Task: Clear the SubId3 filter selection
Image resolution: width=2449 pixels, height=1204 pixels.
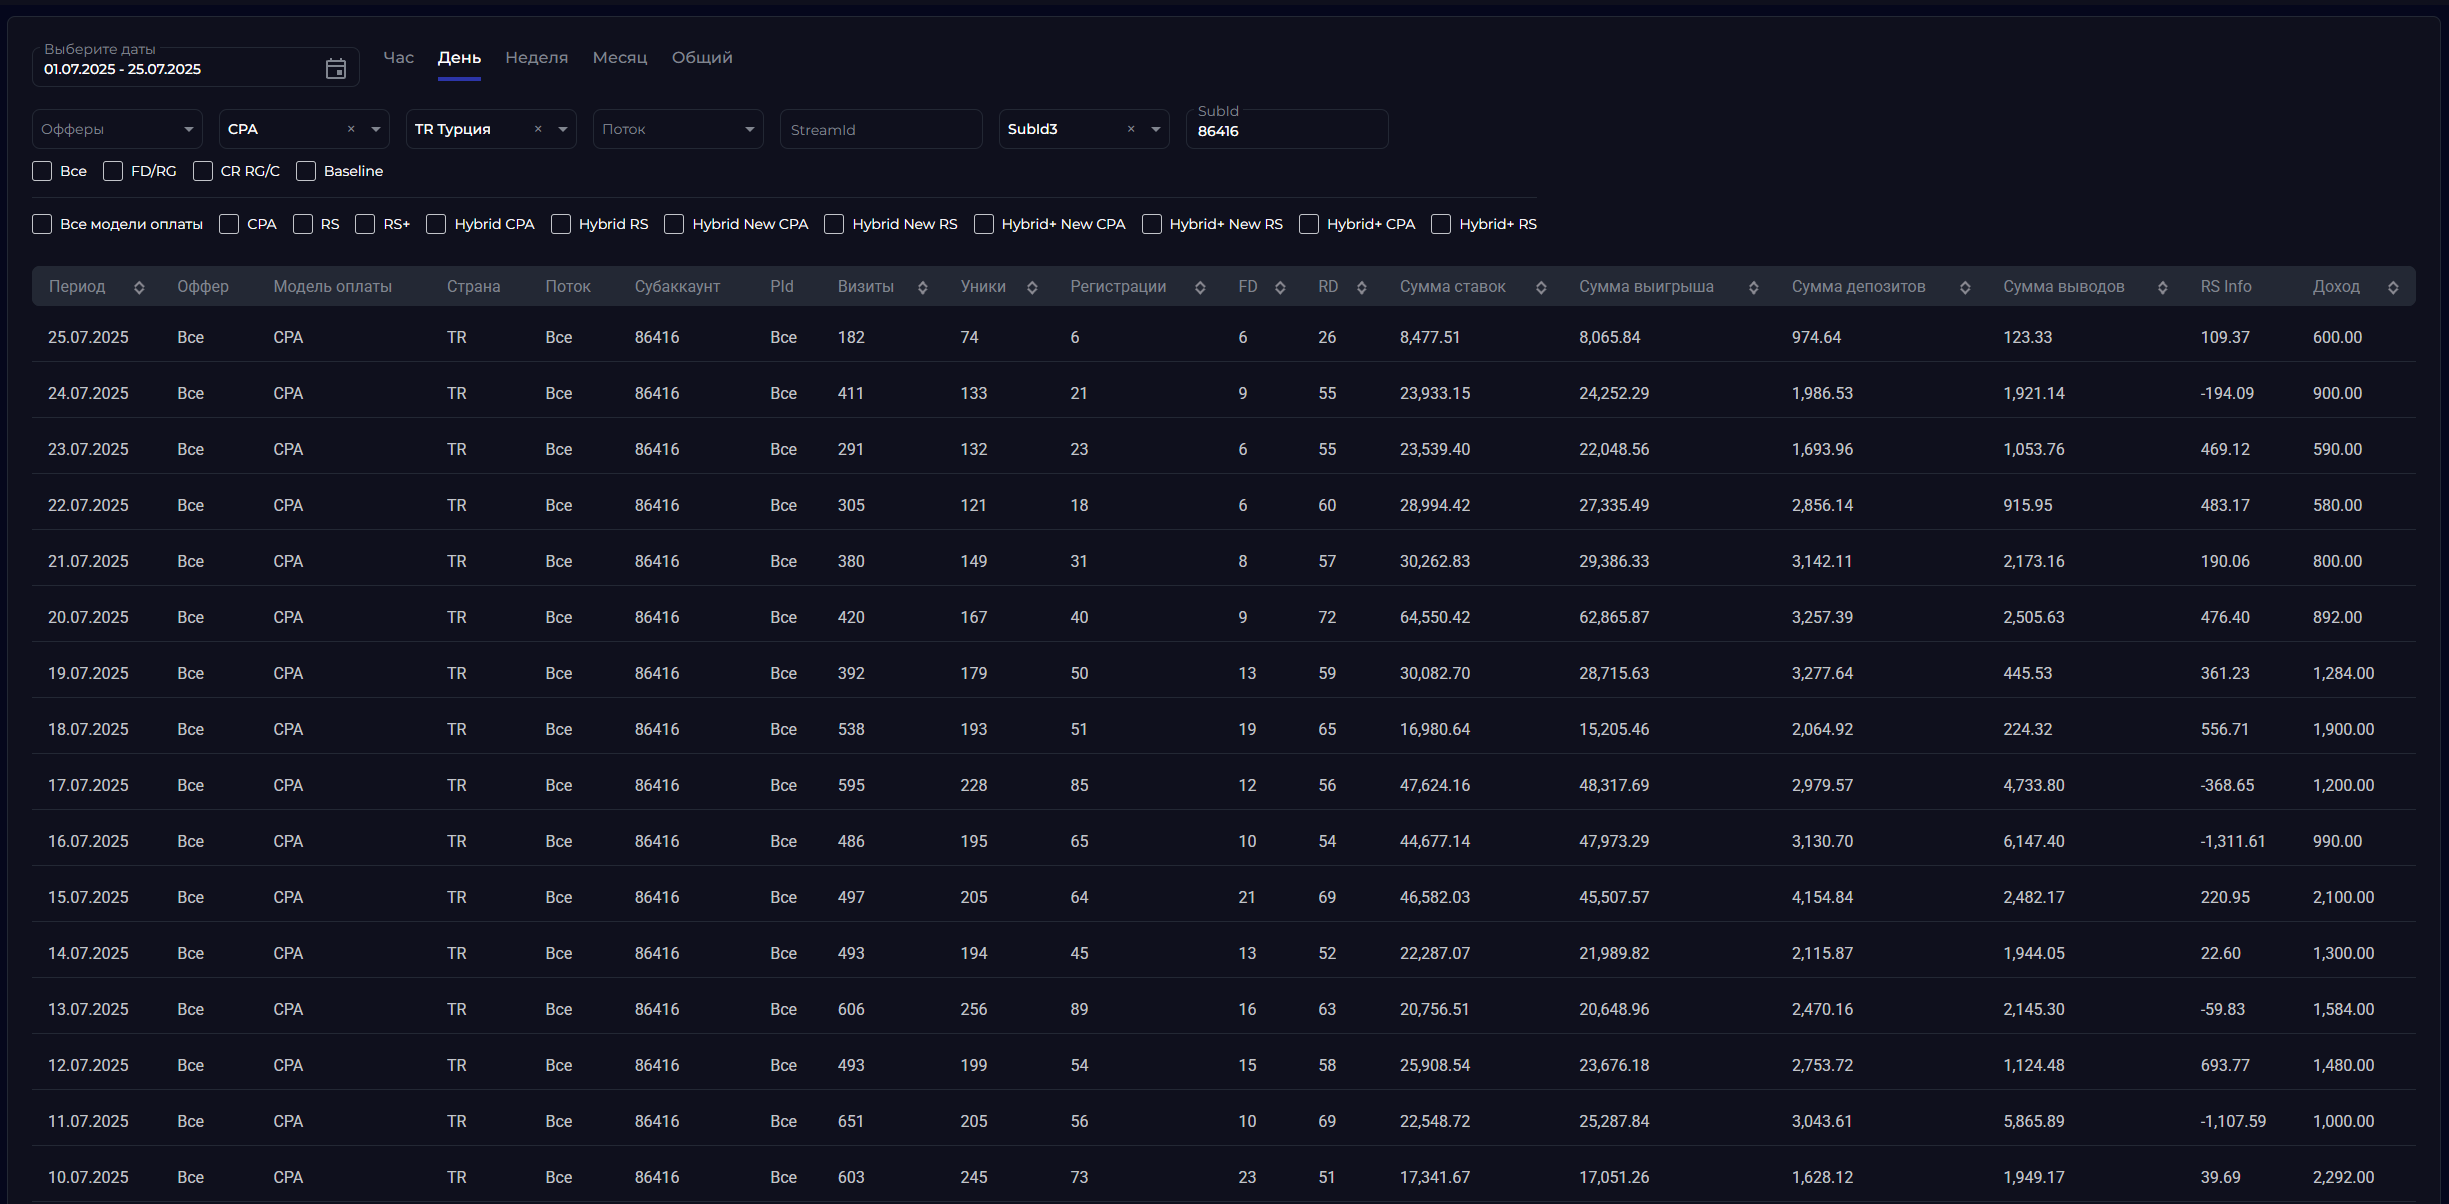Action: click(x=1131, y=129)
